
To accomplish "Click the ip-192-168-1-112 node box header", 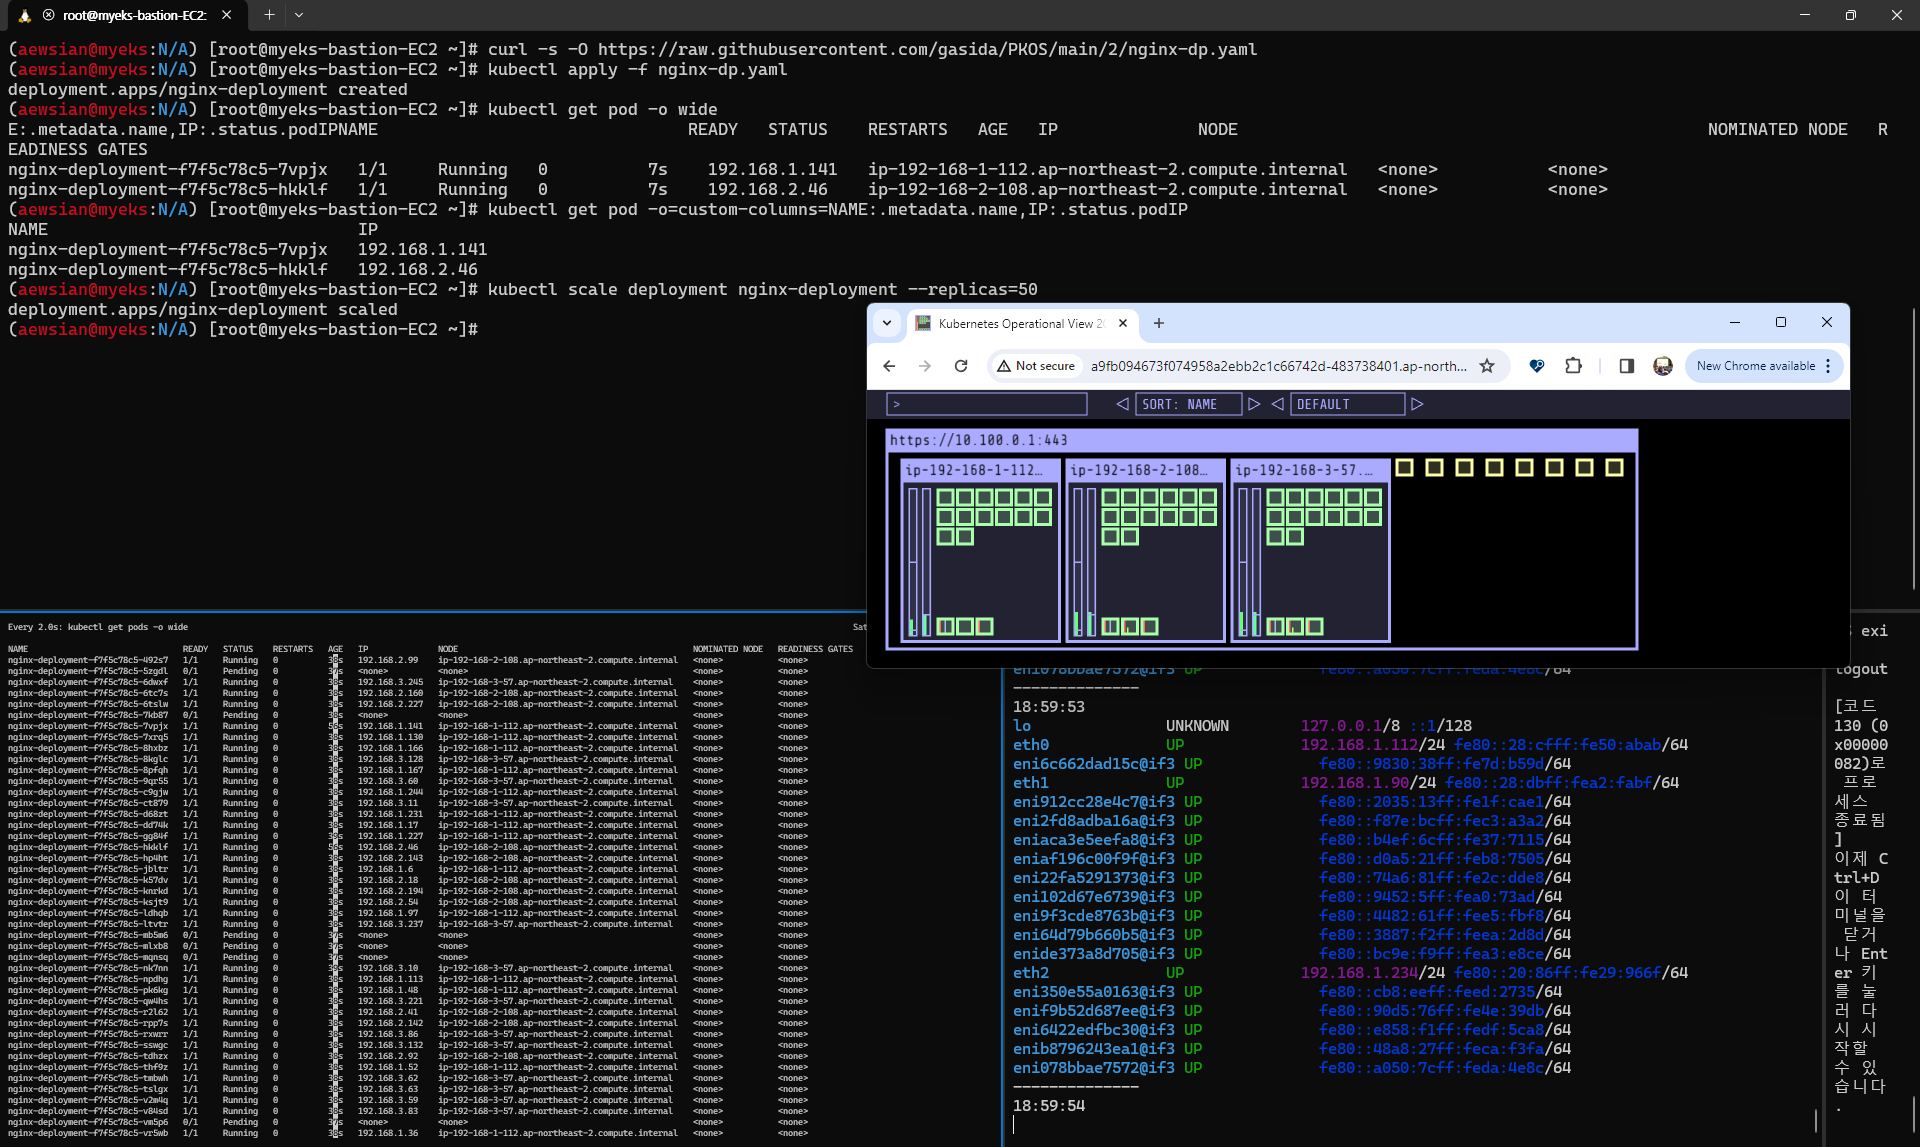I will [x=974, y=470].
